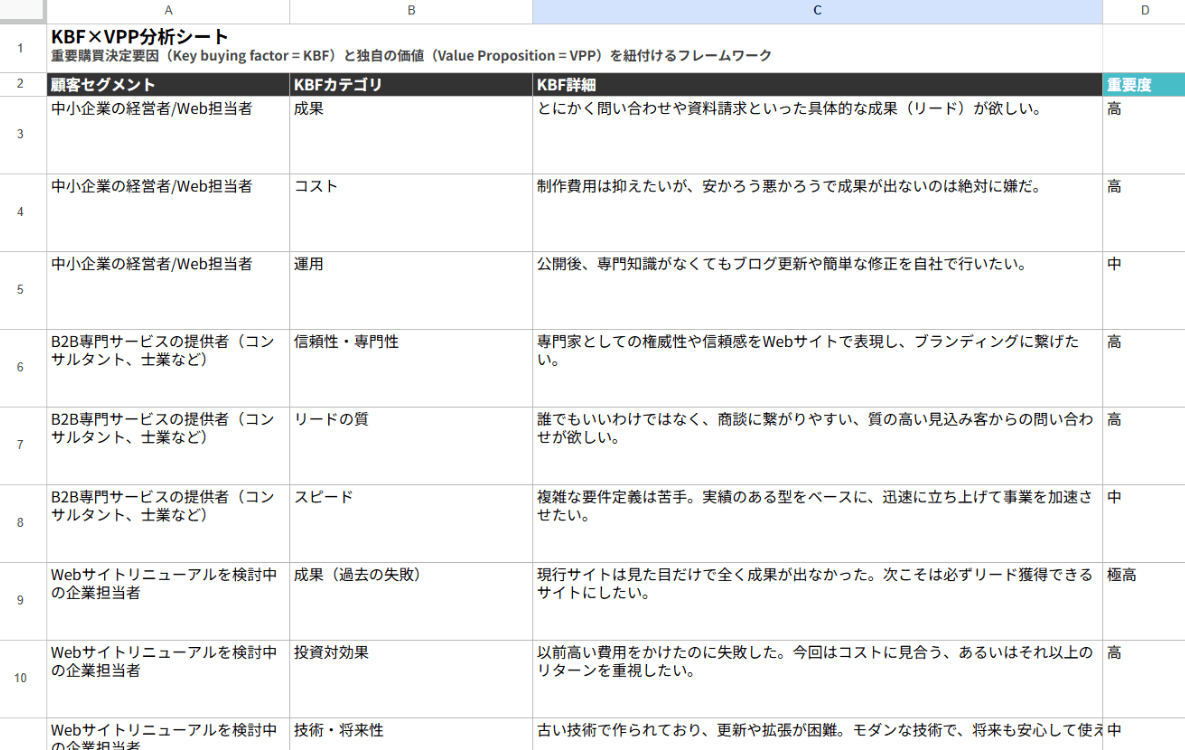
Task: Select row 9 header
Action: [22, 601]
